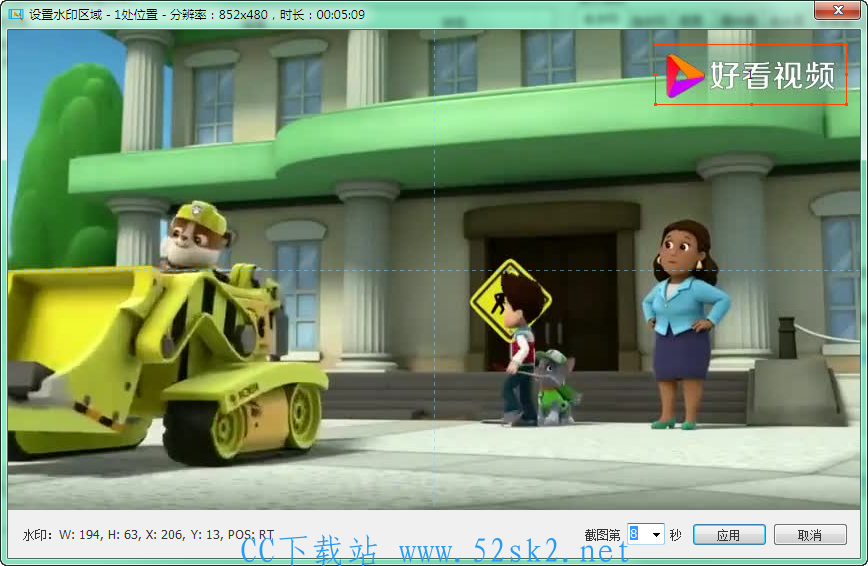The width and height of the screenshot is (868, 566).
Task: Click inside the 好看视频 watermark selection box
Action: click(x=751, y=74)
